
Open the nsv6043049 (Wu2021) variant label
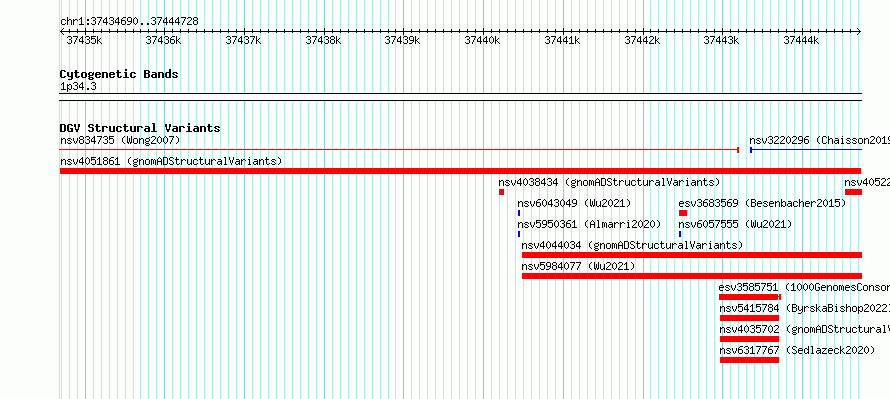tap(574, 203)
